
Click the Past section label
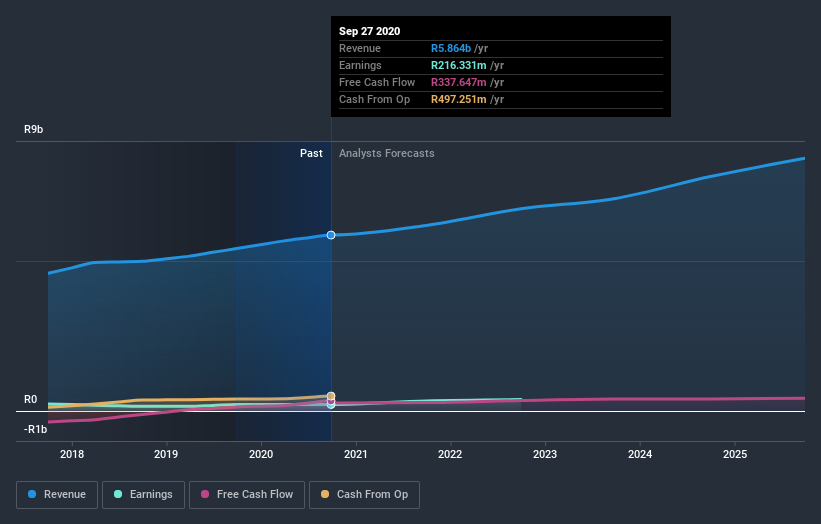[x=311, y=153]
